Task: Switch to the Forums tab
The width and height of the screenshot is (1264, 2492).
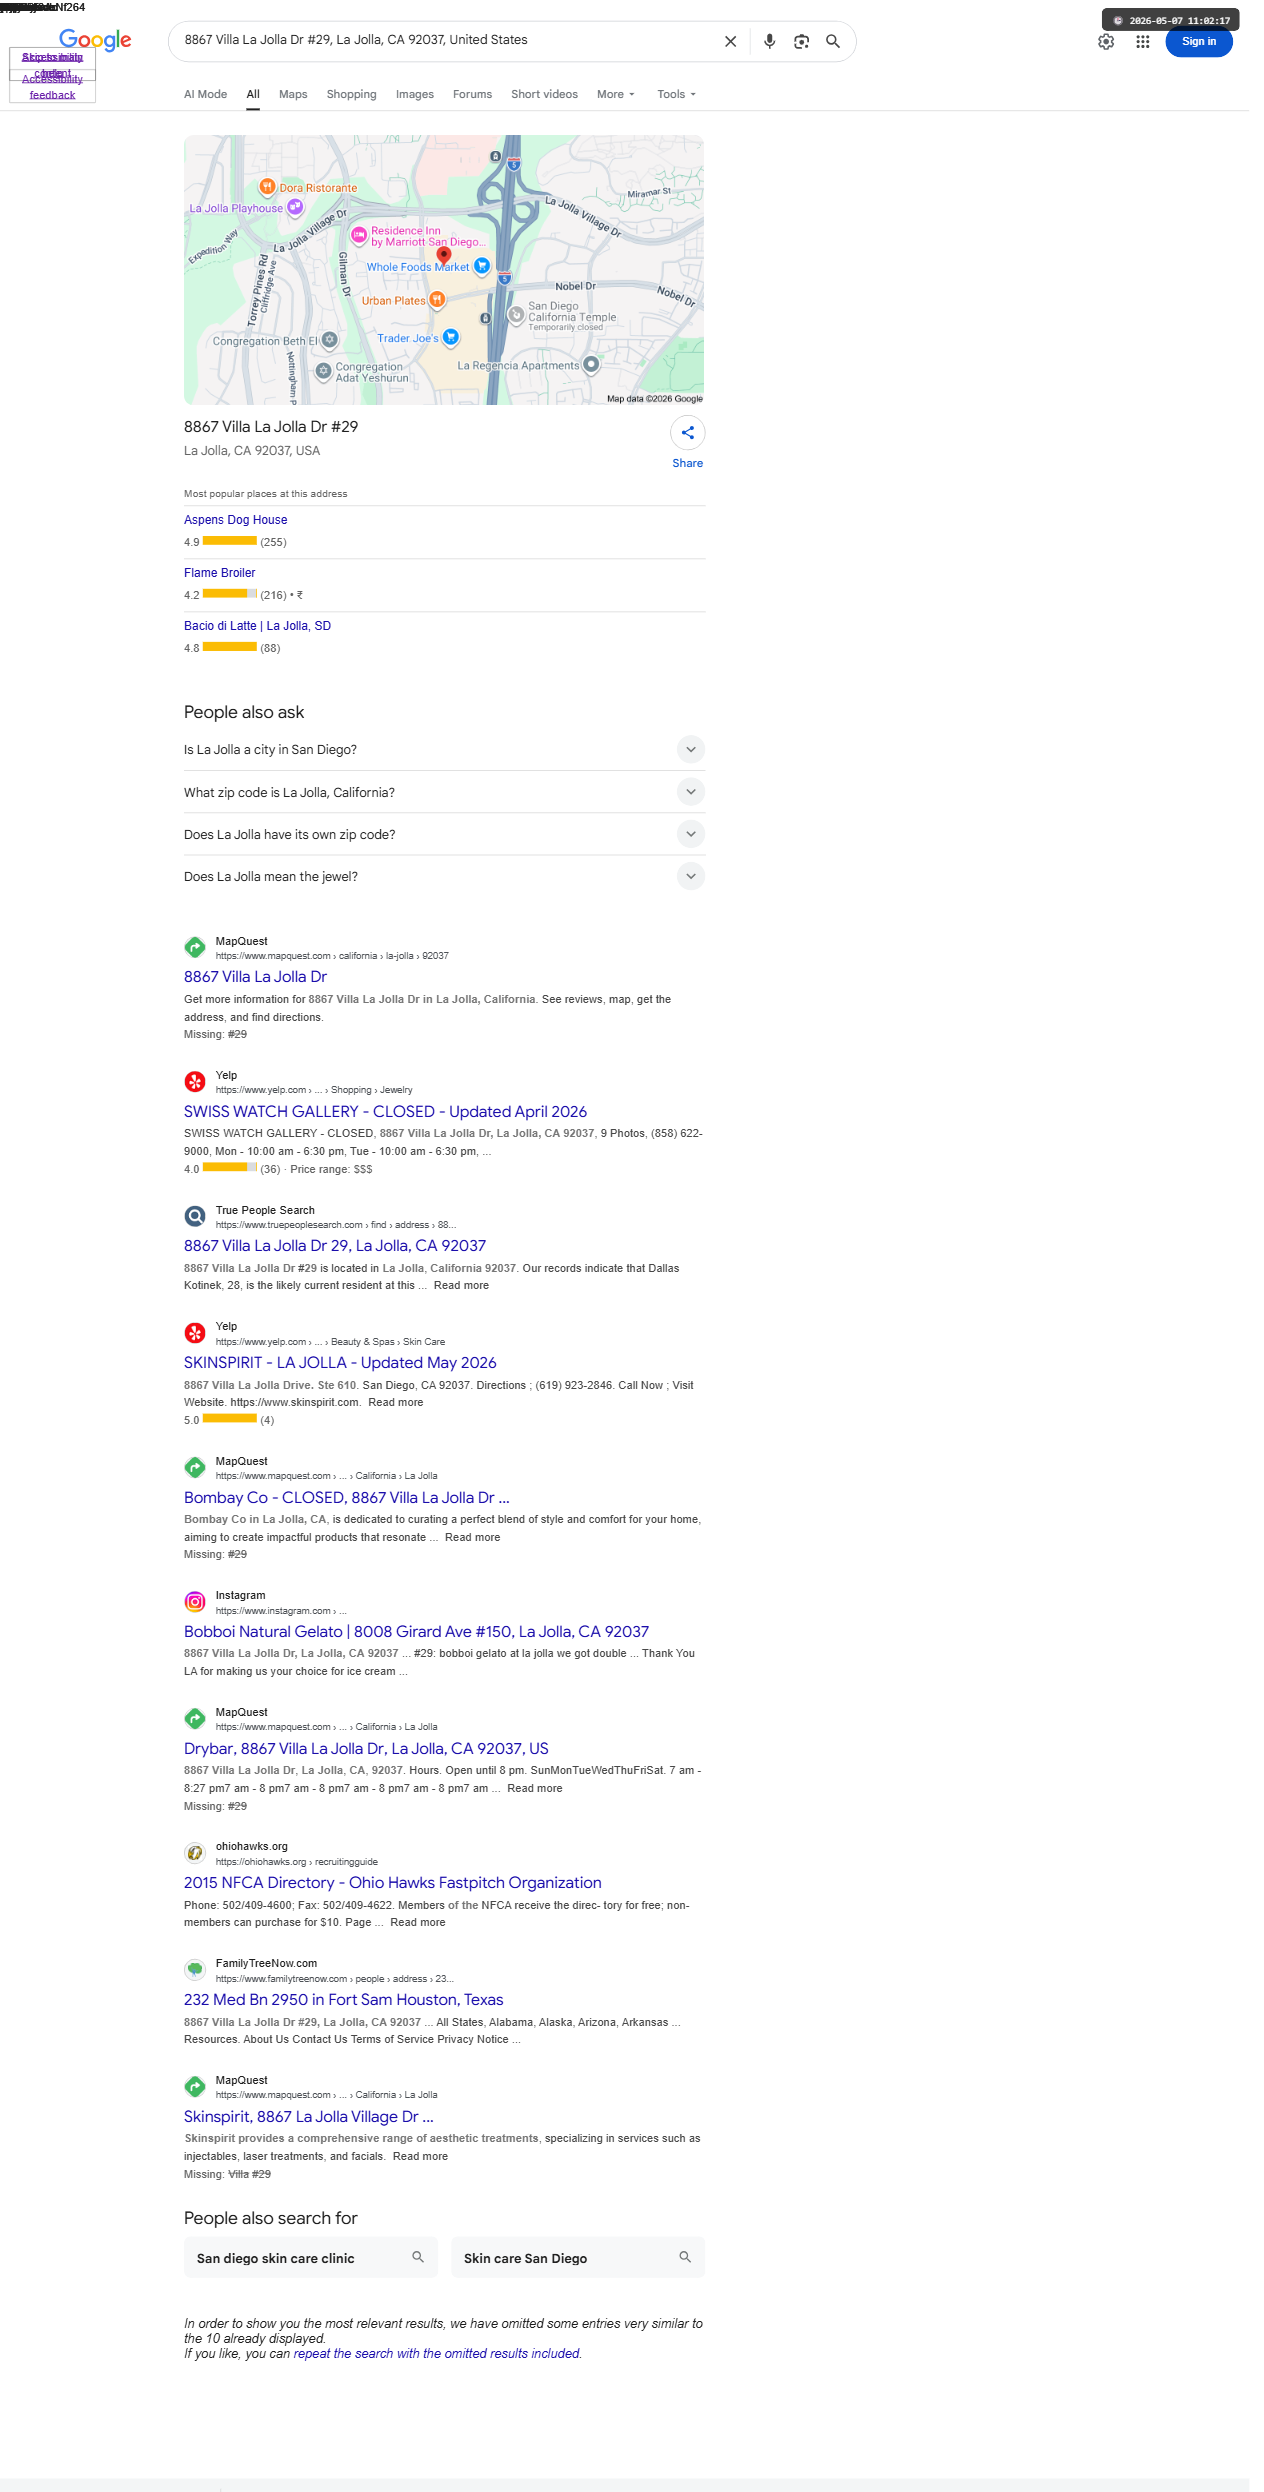Action: pyautogui.click(x=472, y=94)
